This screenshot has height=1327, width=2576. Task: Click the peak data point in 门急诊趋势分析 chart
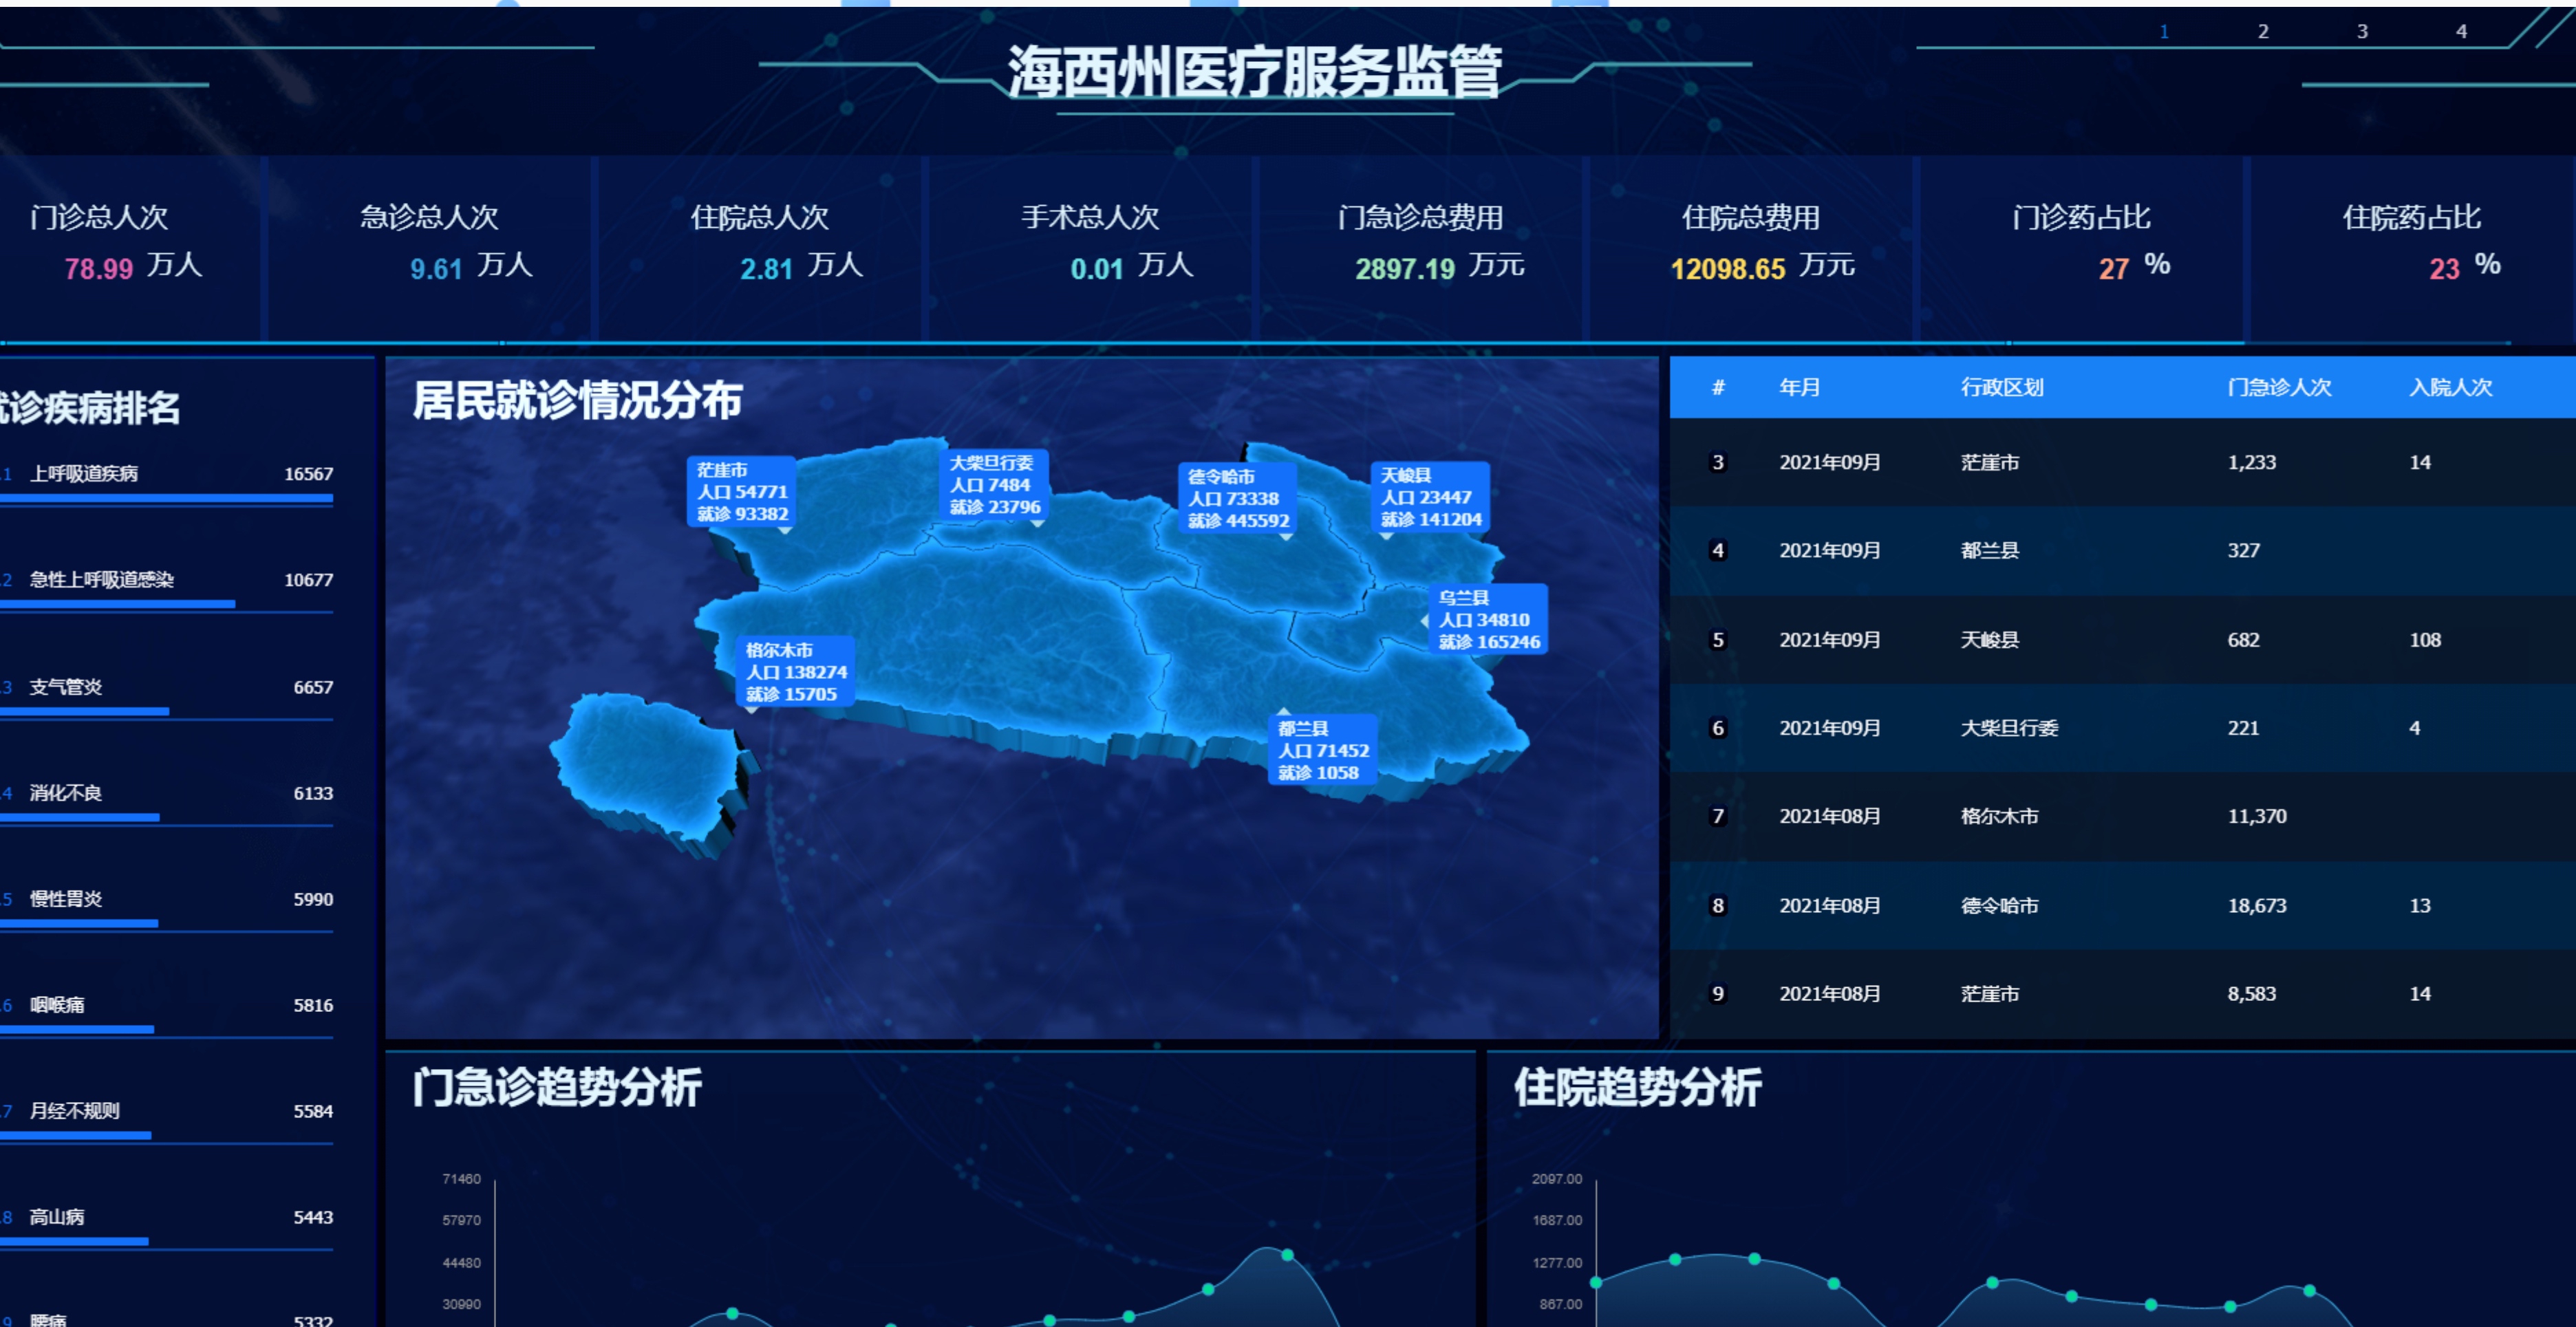coord(1287,1254)
